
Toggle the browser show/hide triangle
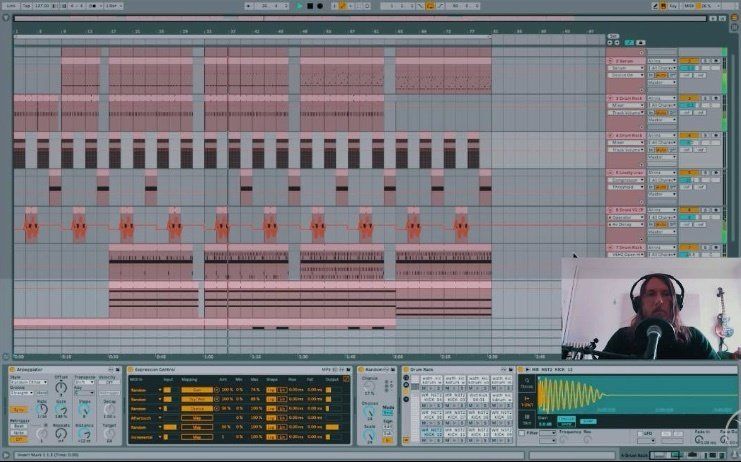pyautogui.click(x=6, y=18)
